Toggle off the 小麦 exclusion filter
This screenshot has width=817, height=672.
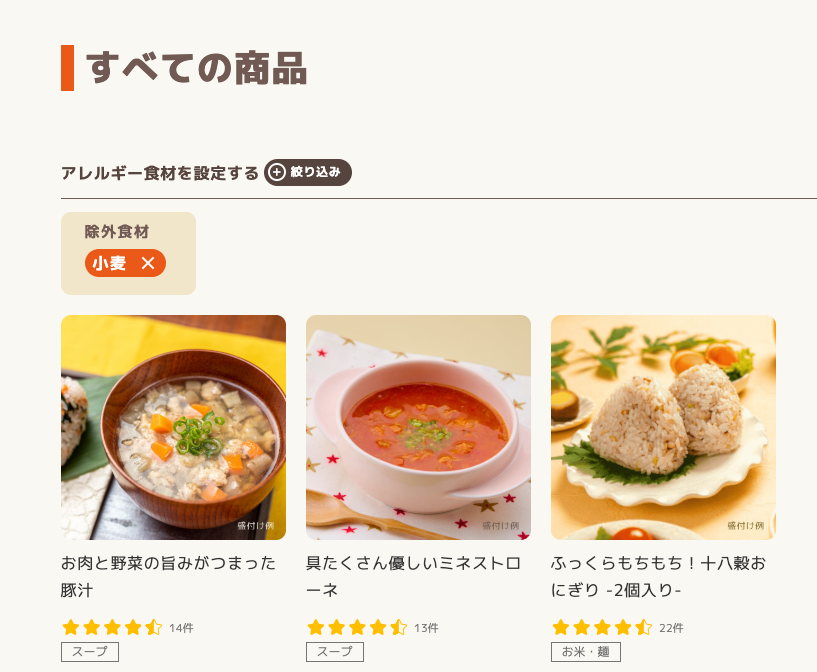tap(125, 264)
